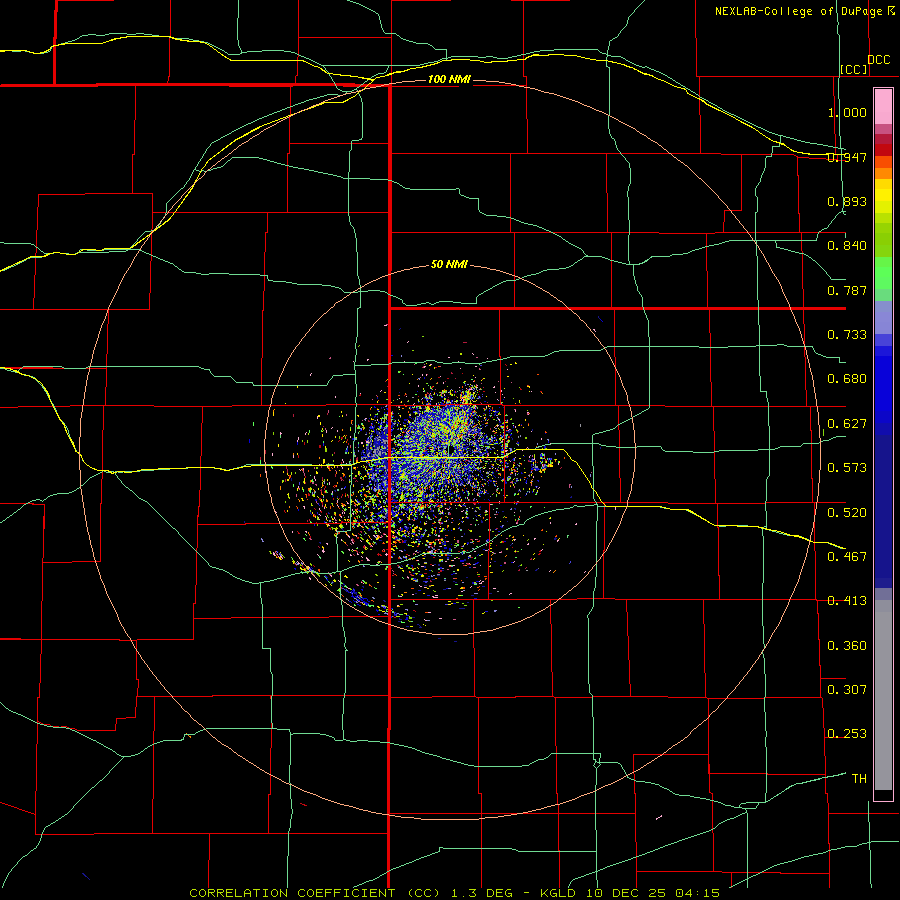Click the DCC label above the color scale
This screenshot has width=900, height=900.
pos(878,60)
